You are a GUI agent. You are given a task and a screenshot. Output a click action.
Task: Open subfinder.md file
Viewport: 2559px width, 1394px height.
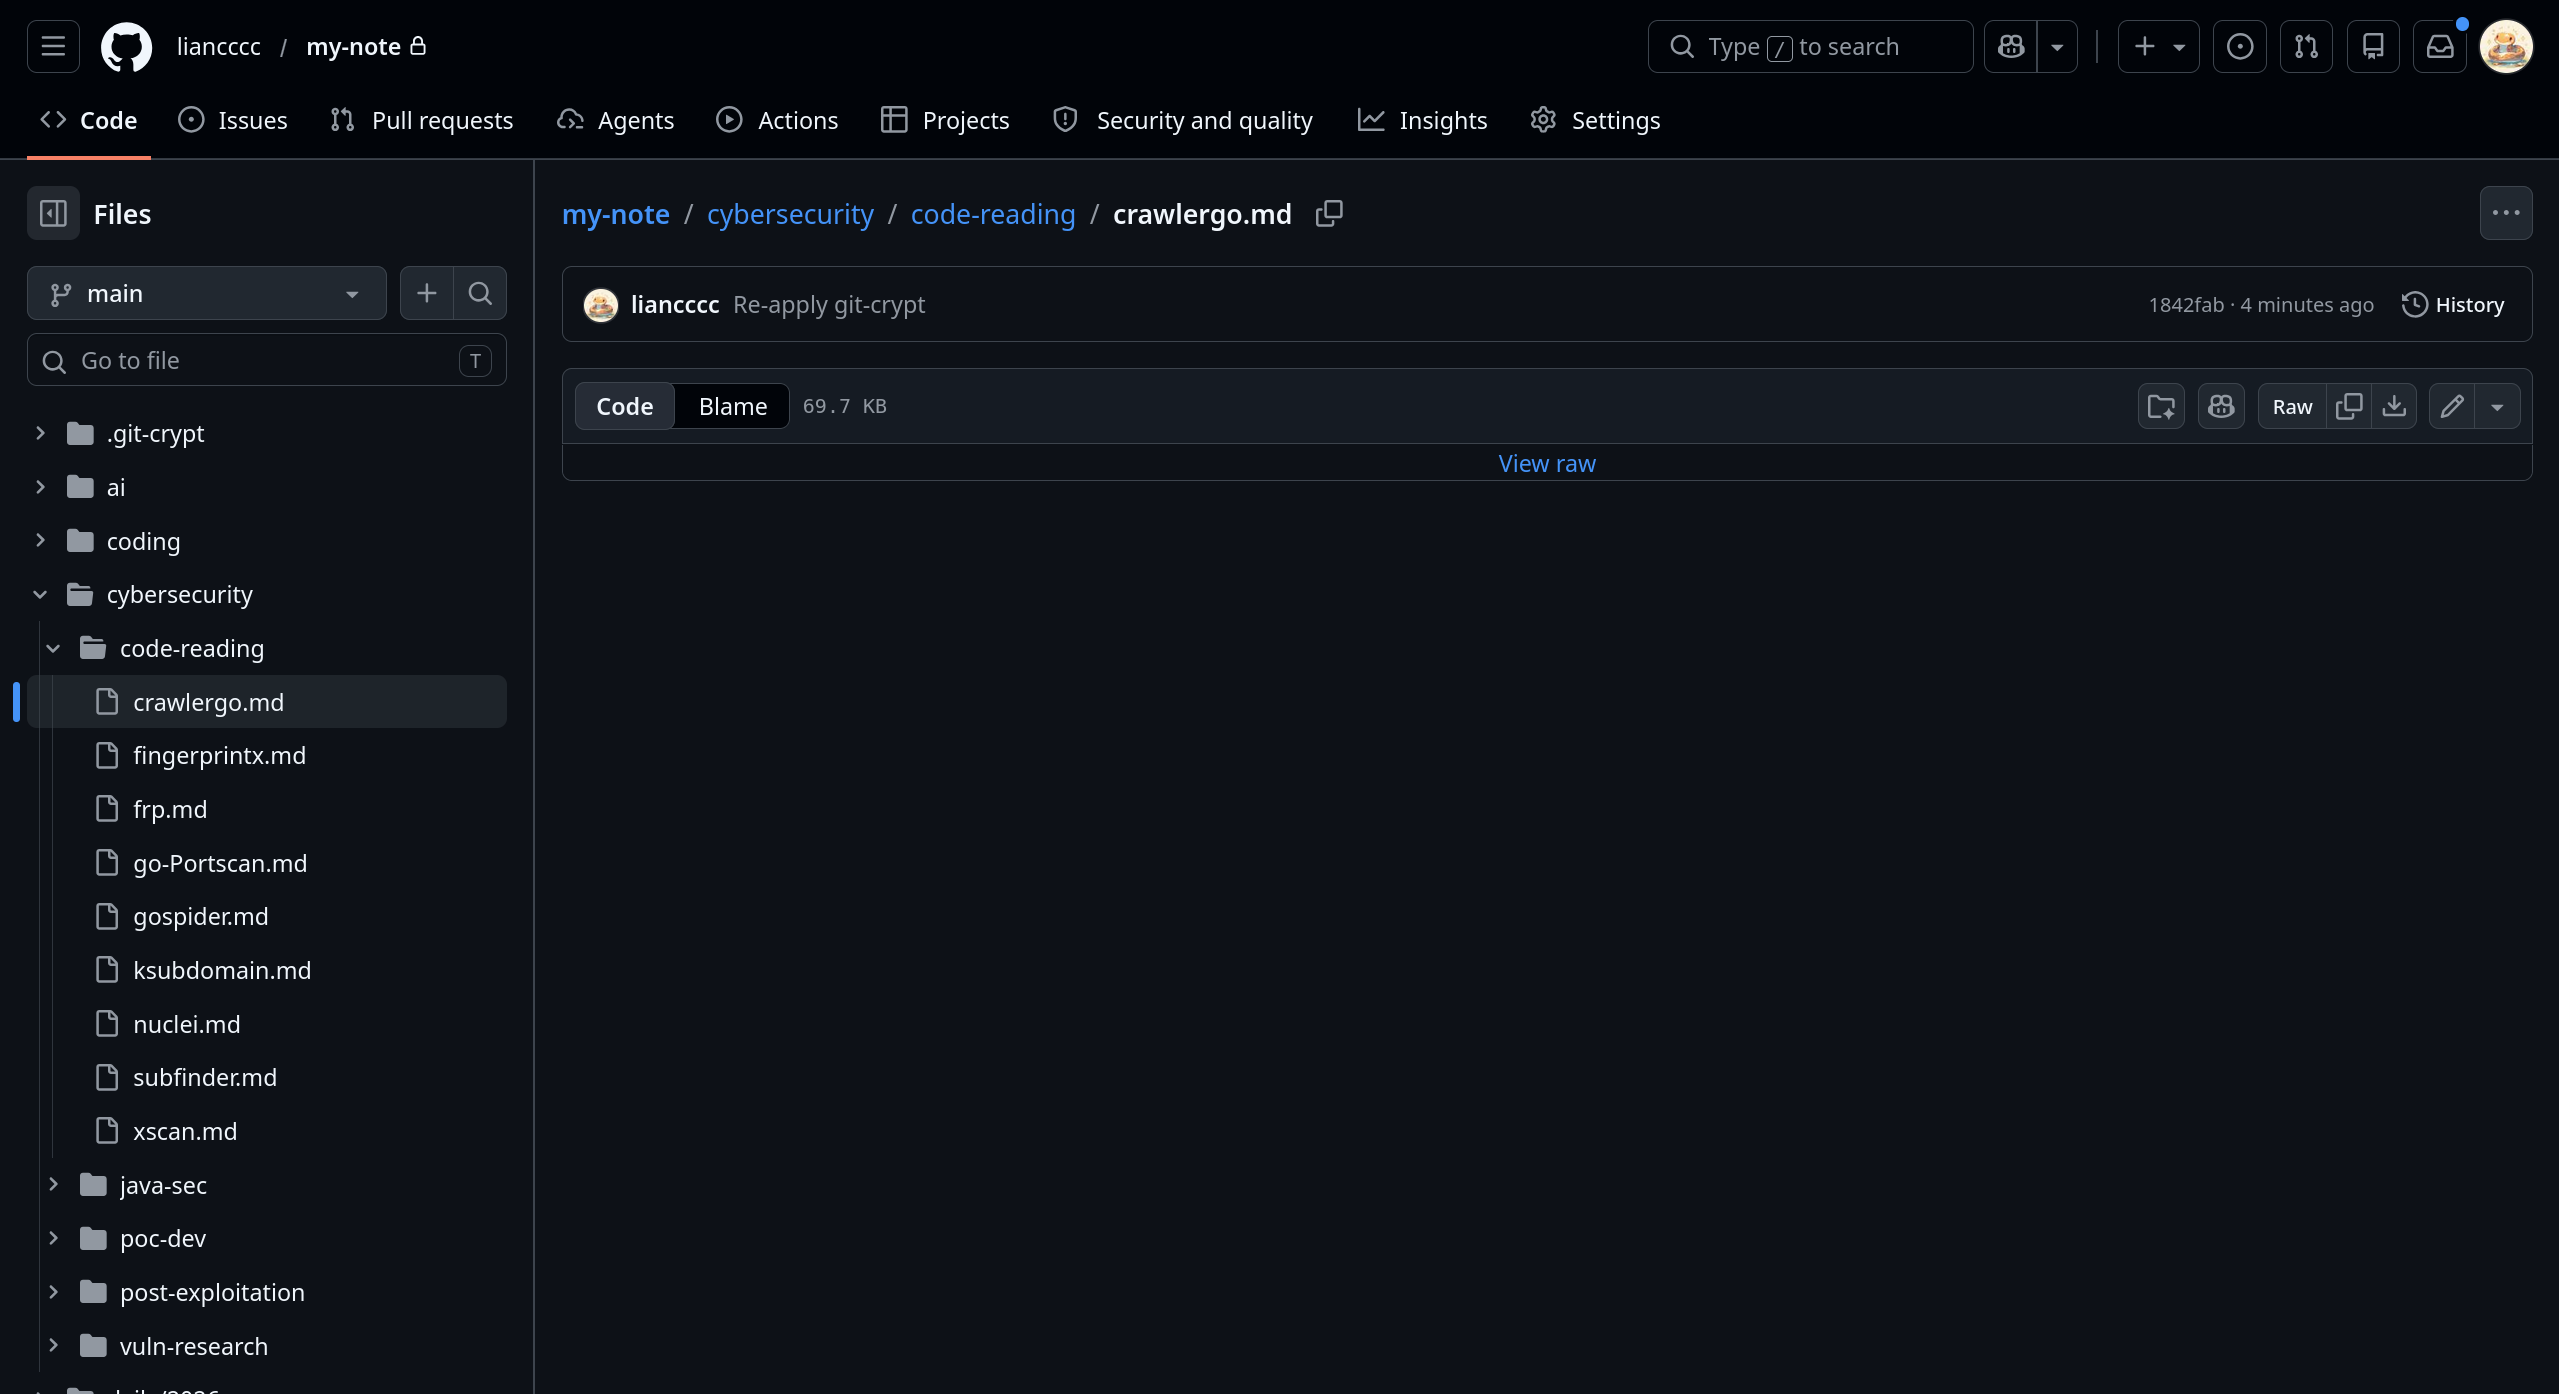[x=267, y=1077]
